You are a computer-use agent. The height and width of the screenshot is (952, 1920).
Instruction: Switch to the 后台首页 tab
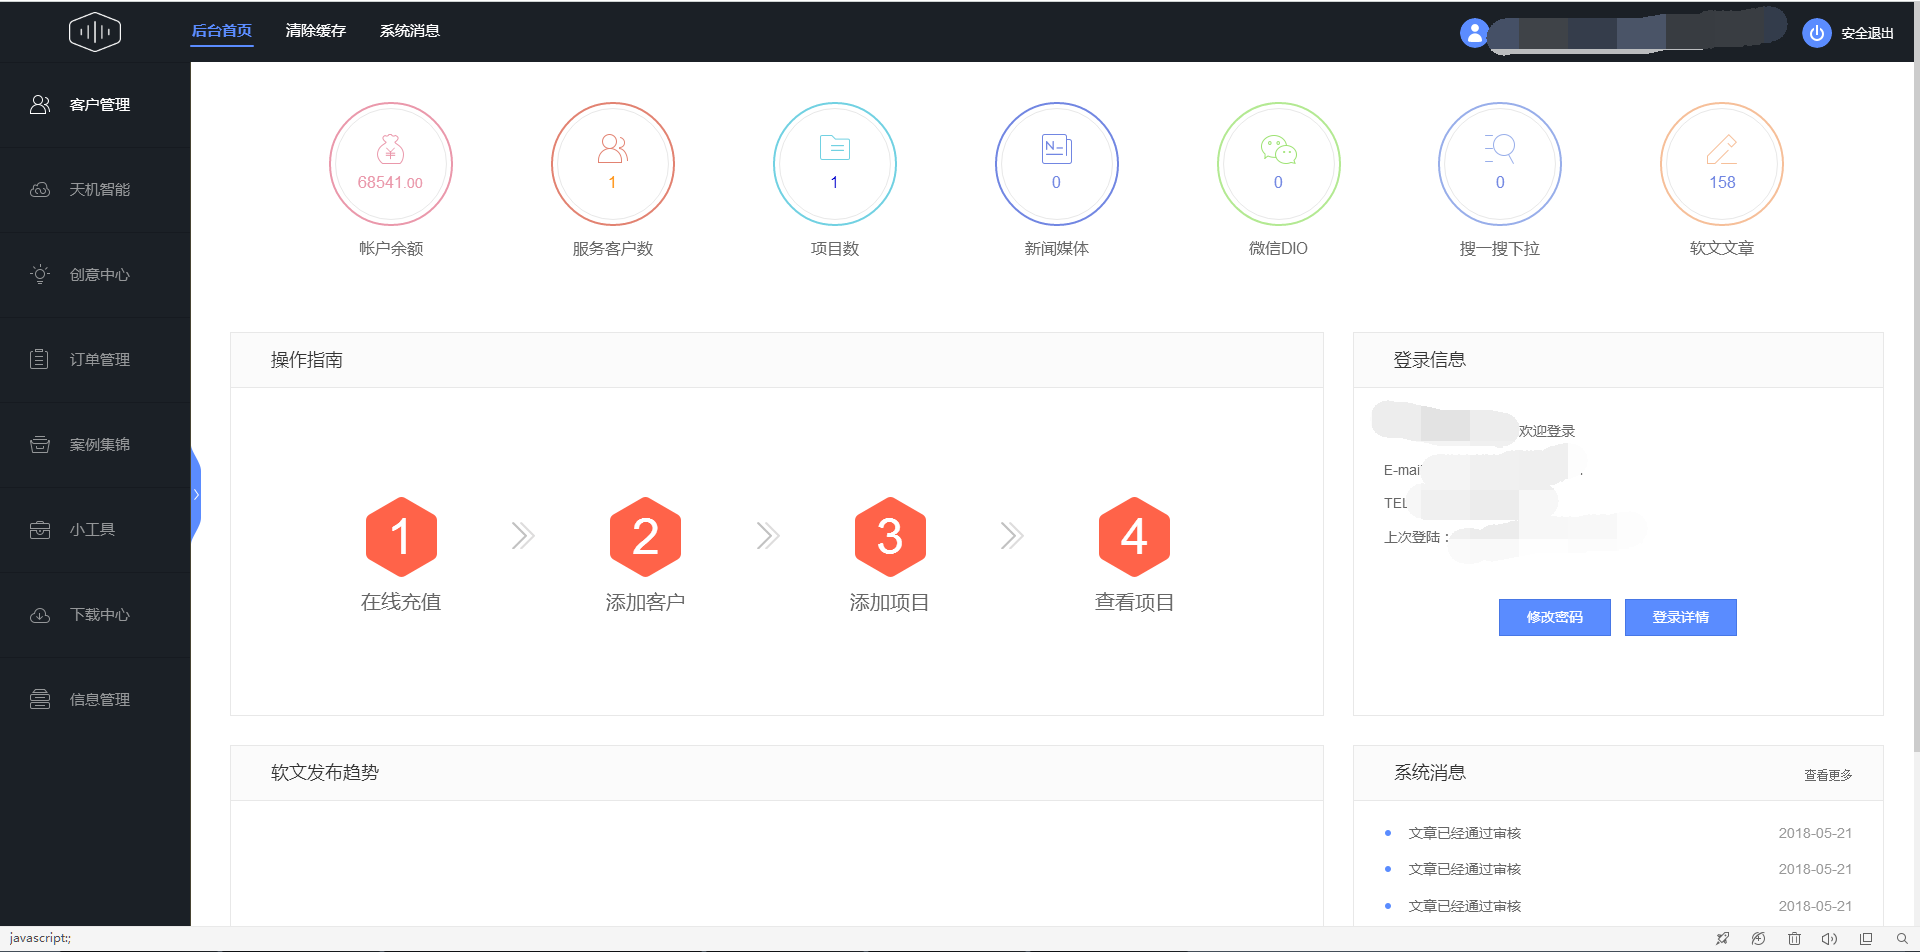222,31
